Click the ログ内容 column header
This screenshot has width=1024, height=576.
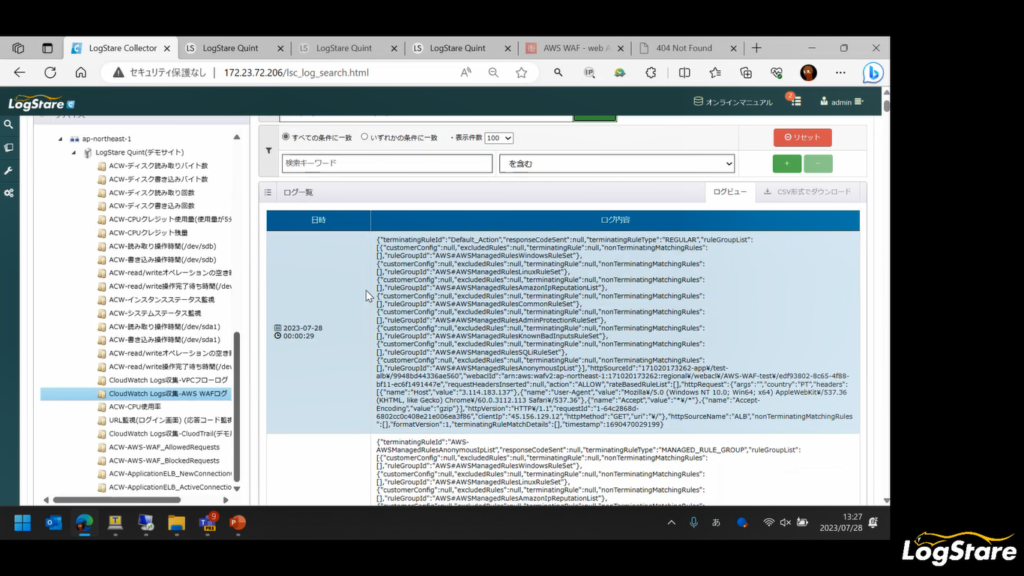tap(615, 220)
